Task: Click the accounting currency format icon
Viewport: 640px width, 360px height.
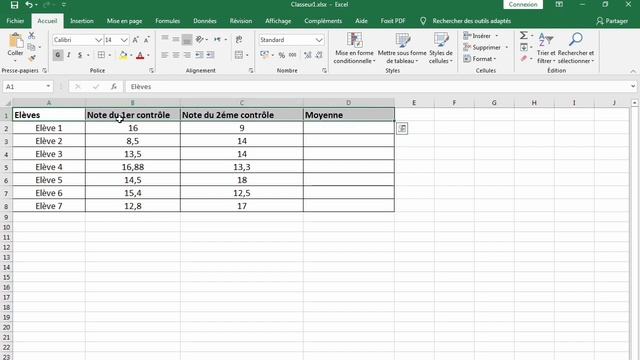Action: [x=264, y=55]
